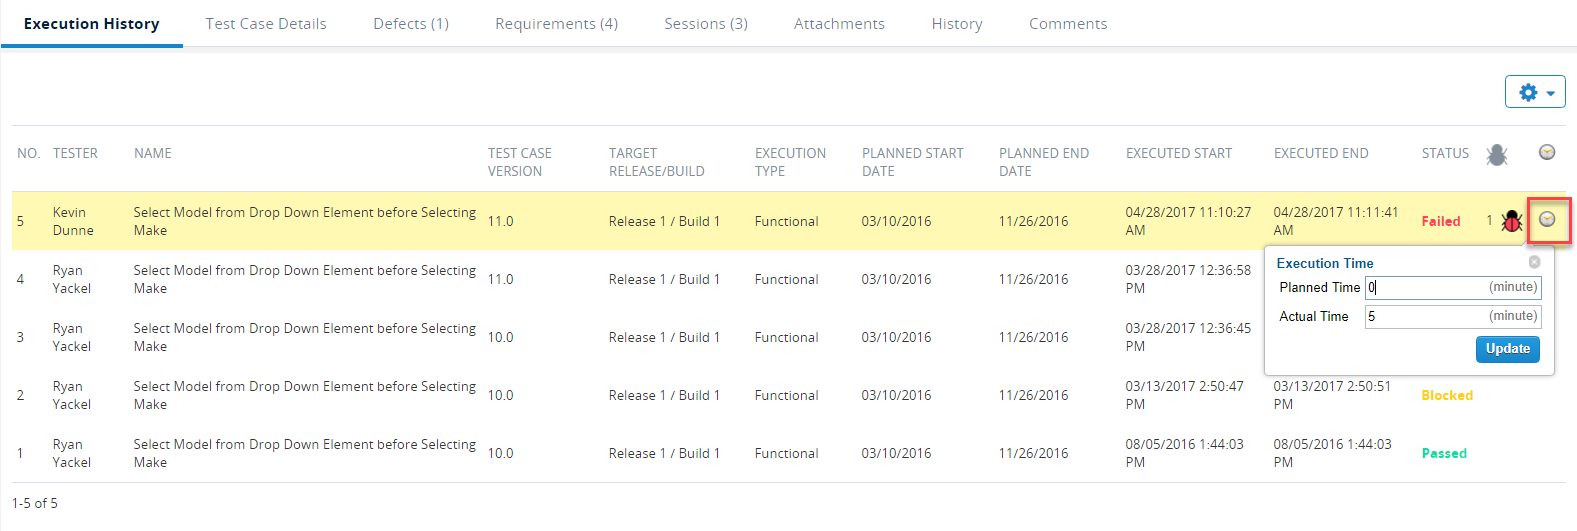Open the Requirements (4) tab
This screenshot has height=531, width=1577.
coord(556,24)
